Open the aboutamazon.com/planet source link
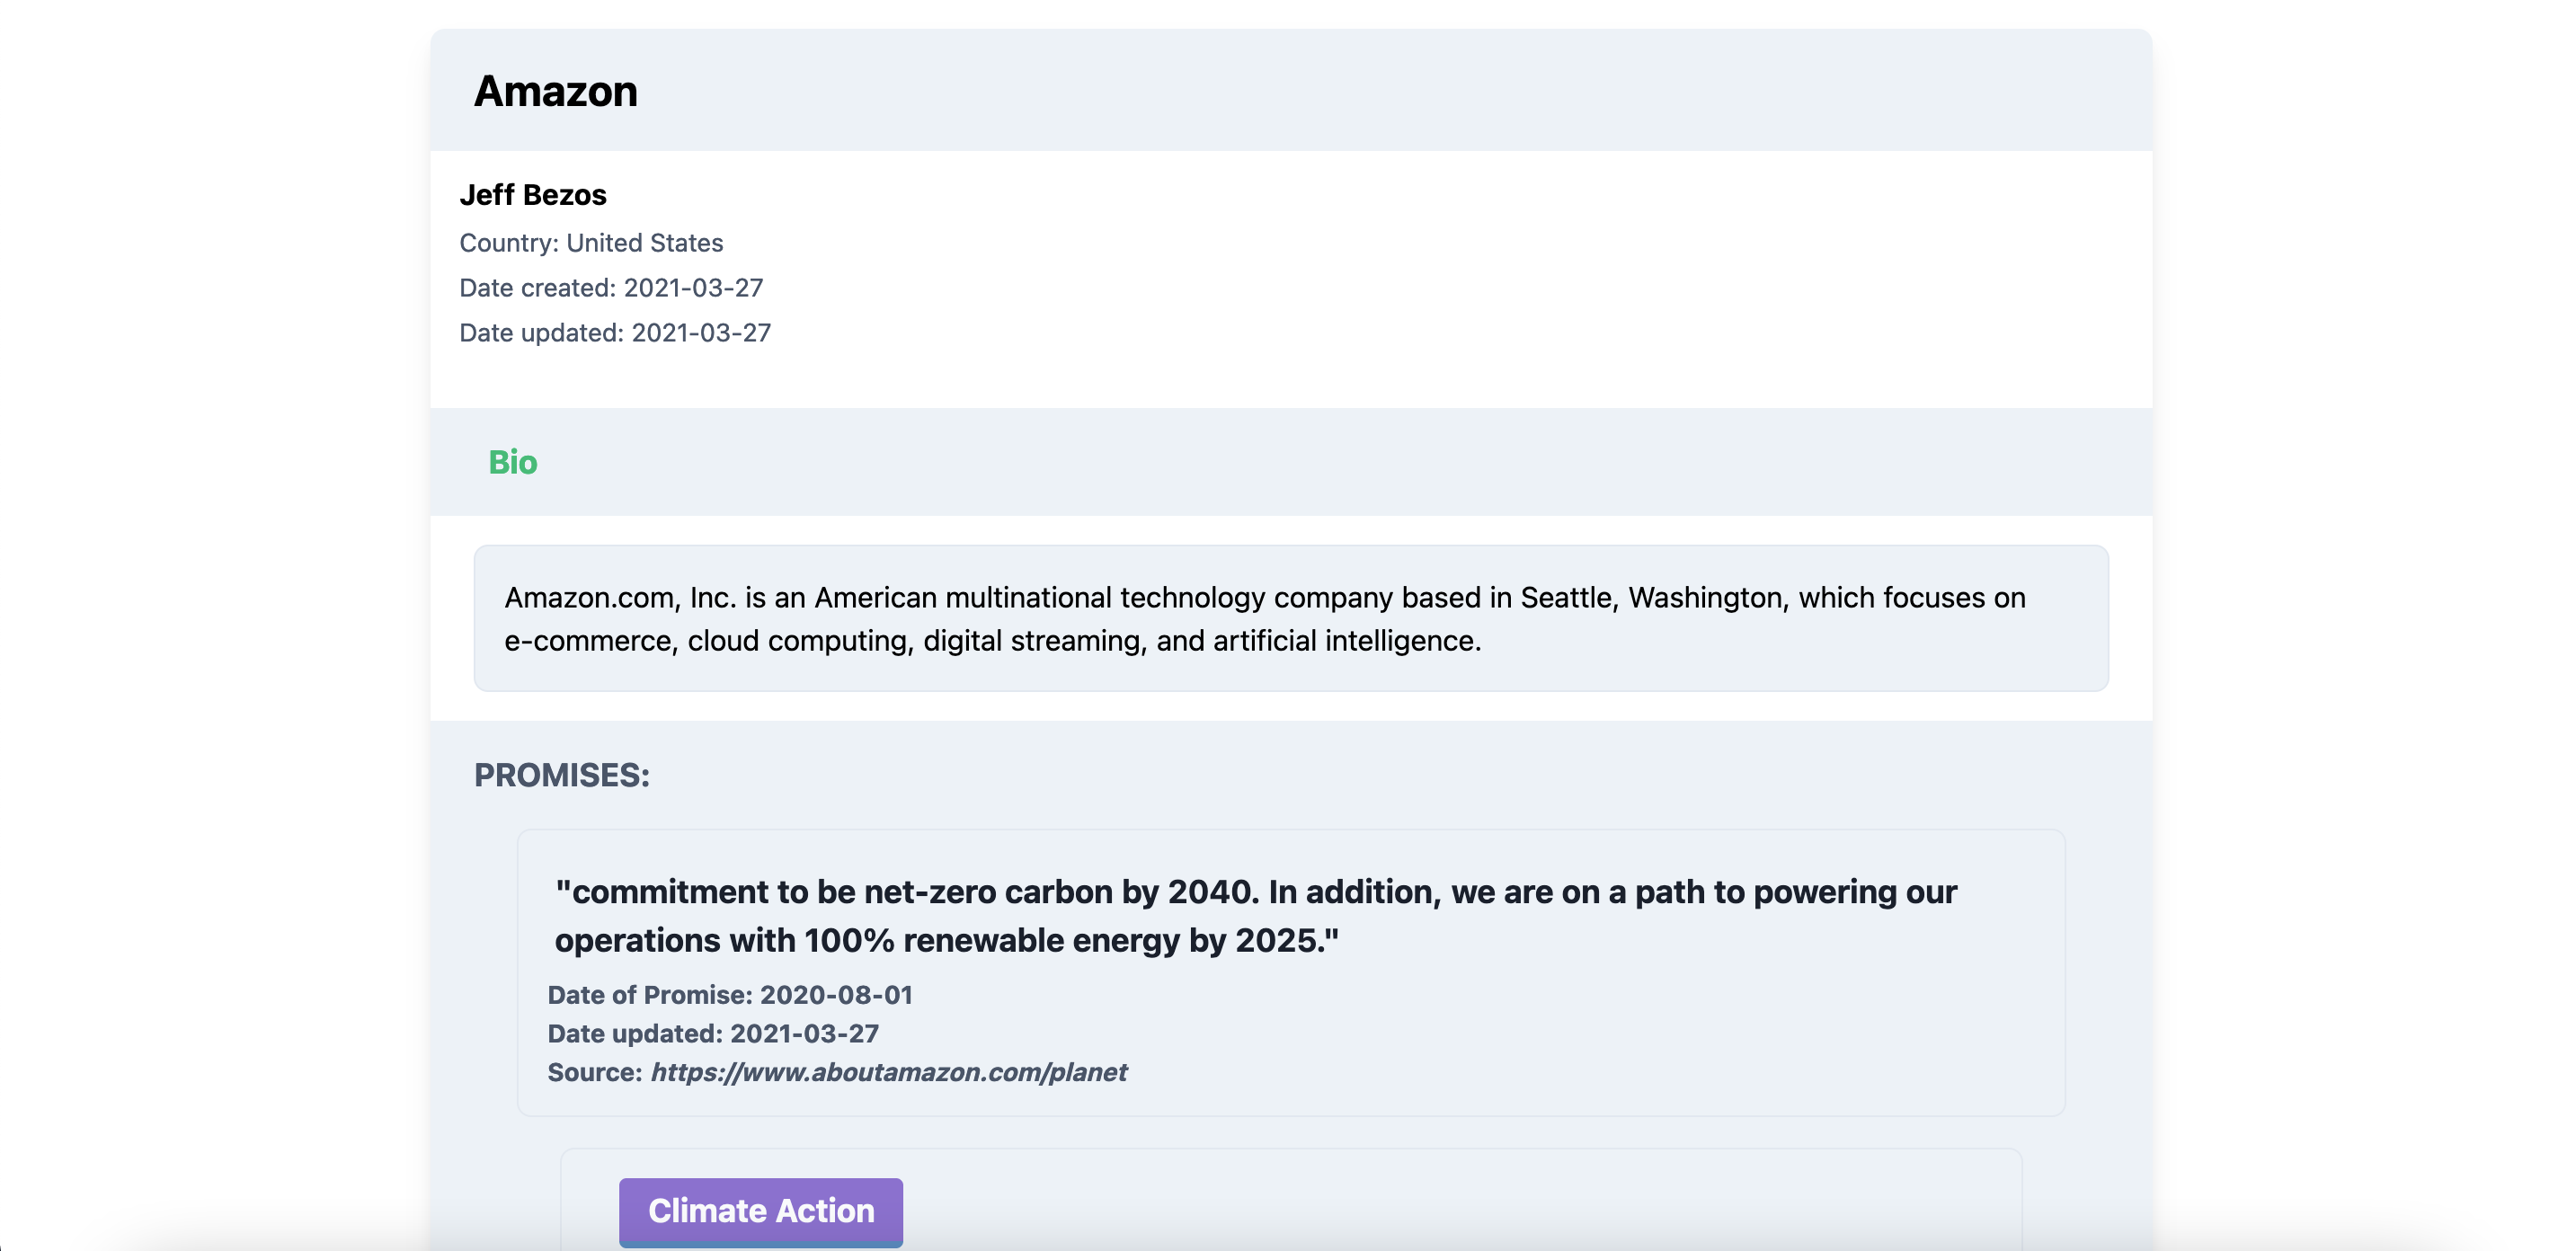2576x1251 pixels. 888,1072
